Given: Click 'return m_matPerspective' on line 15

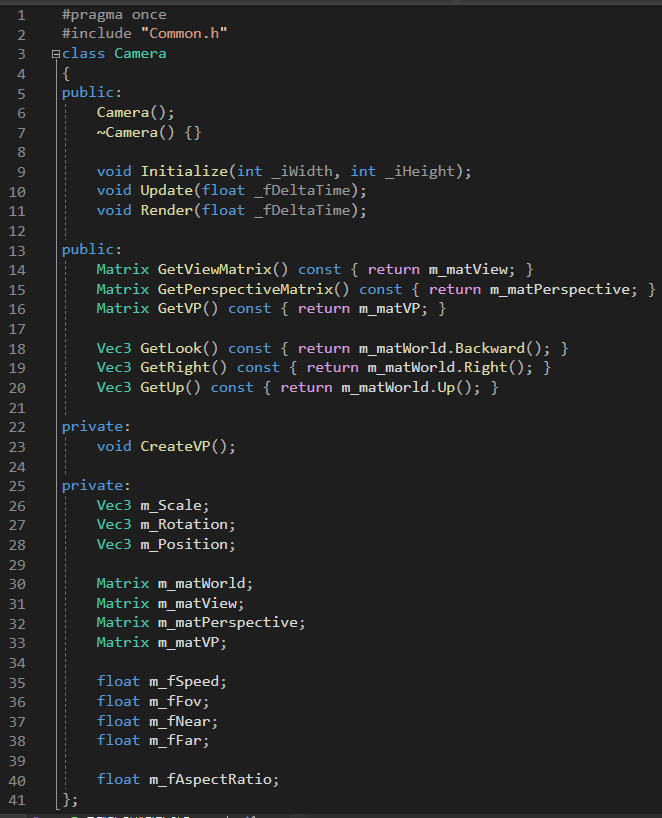Looking at the screenshot, I should tap(529, 290).
